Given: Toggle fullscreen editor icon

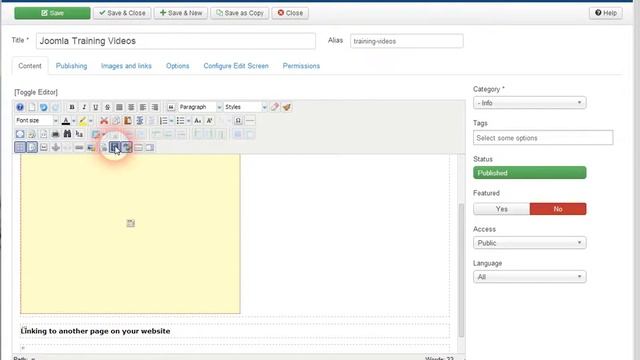Looking at the screenshot, I should point(20,134).
